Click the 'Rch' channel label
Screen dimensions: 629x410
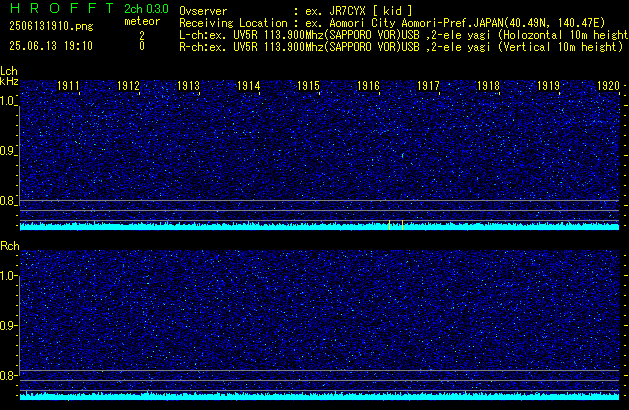click(10, 246)
